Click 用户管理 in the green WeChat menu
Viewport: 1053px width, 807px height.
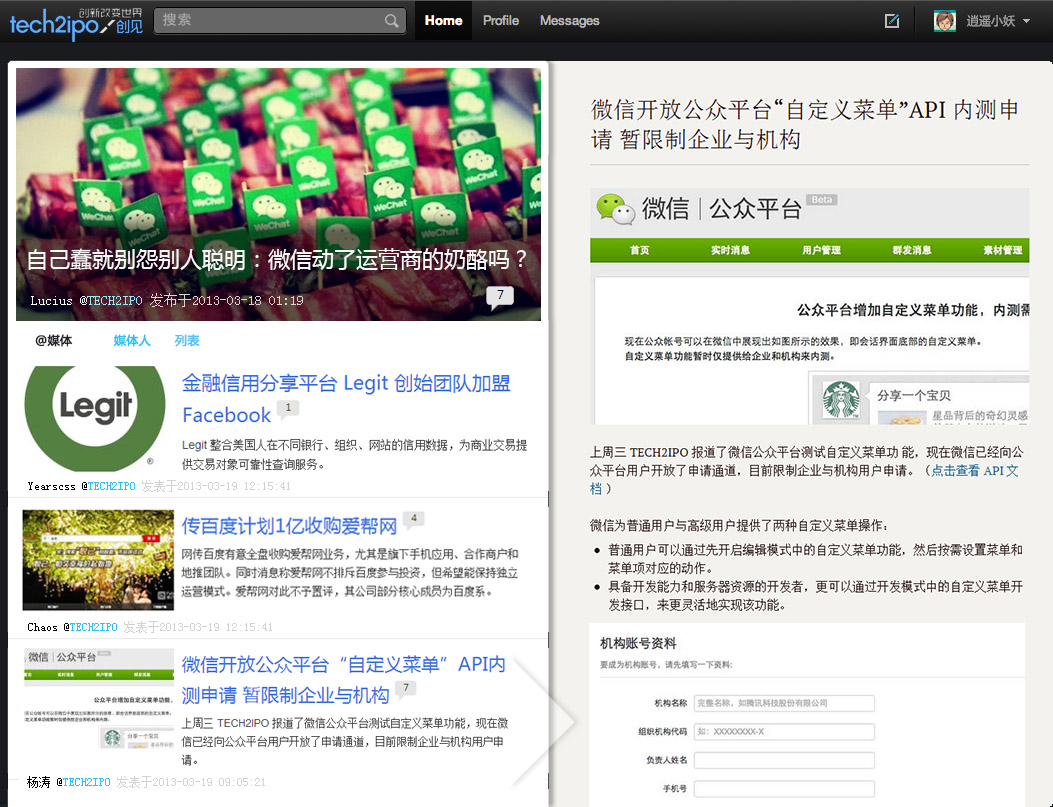821,250
